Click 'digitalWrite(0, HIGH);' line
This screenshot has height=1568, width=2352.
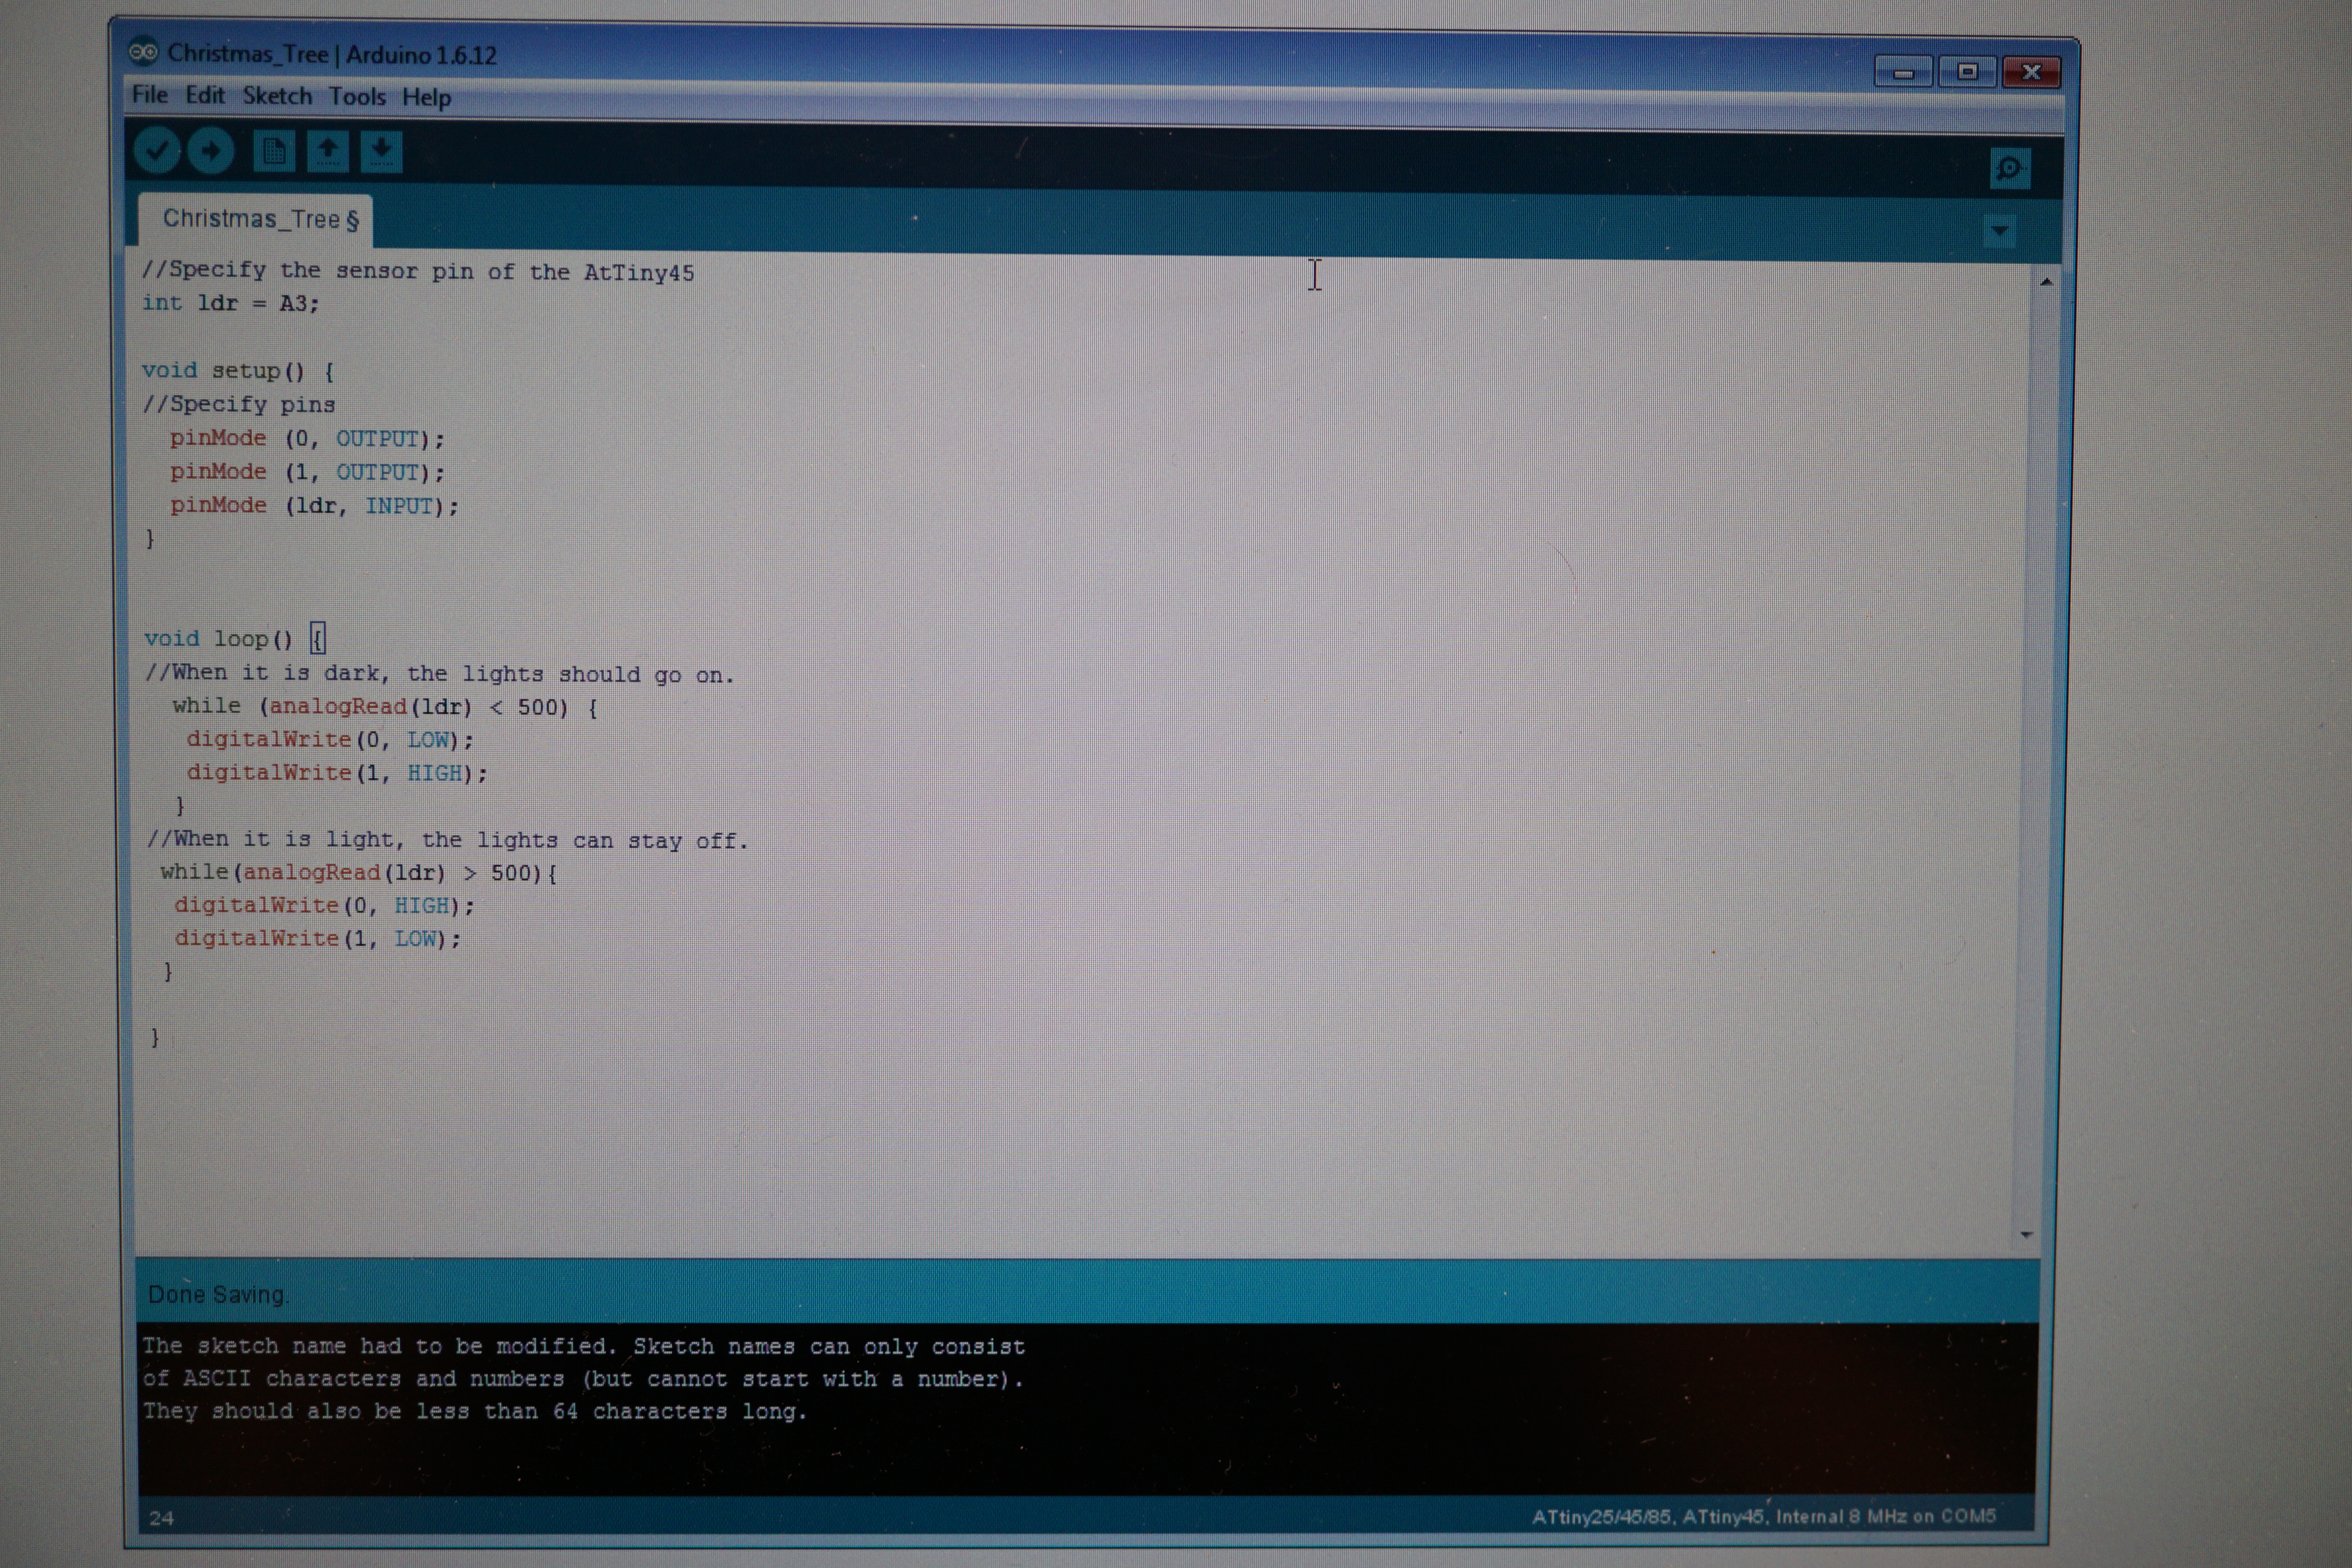click(x=324, y=905)
